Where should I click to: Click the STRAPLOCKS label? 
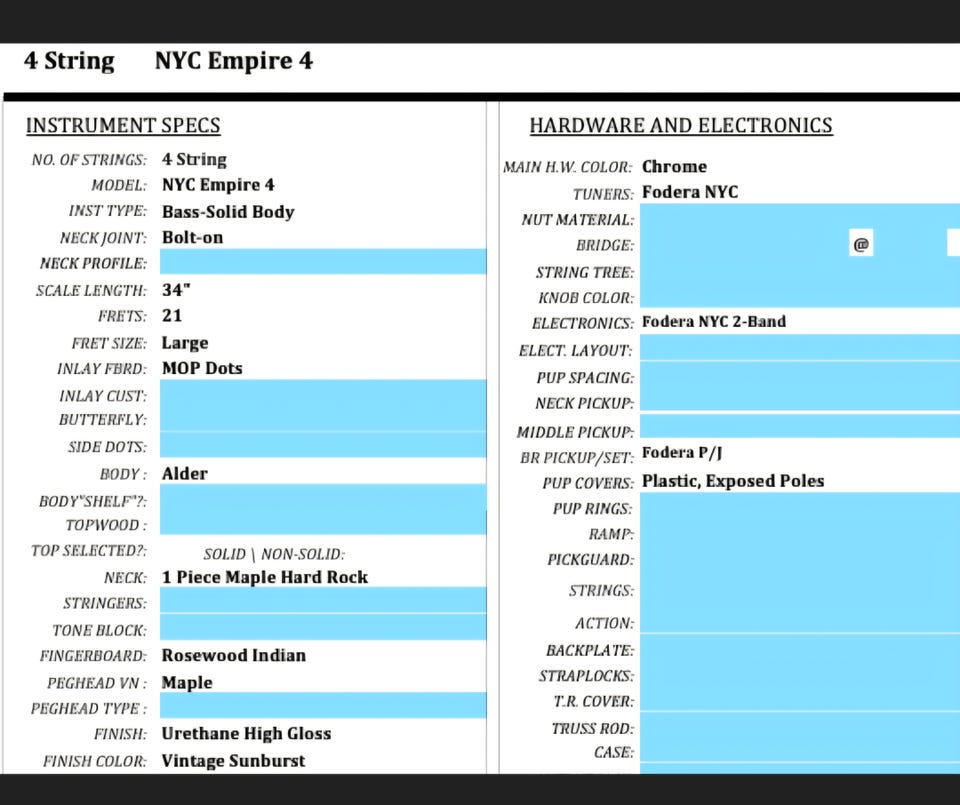pyautogui.click(x=587, y=676)
